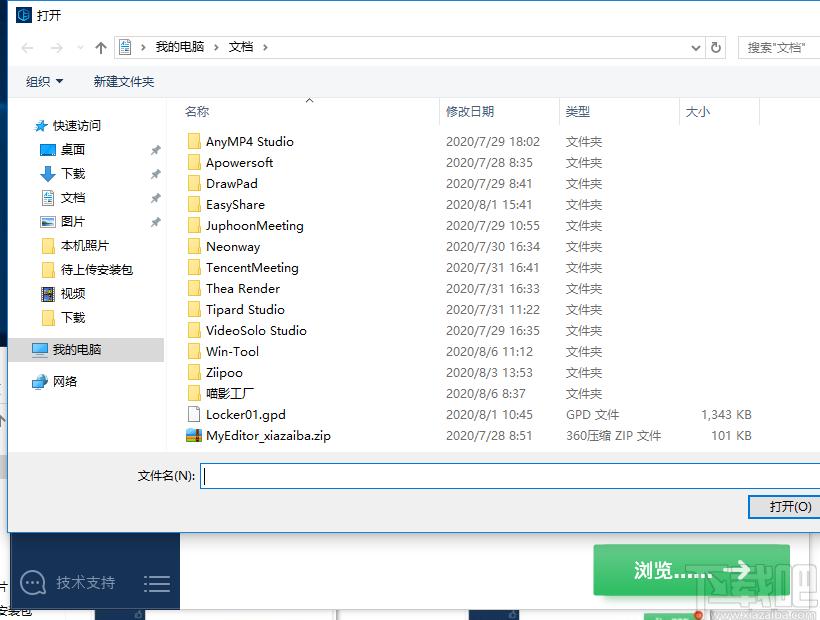Expand the chevron after 我的电脑 in the path
The image size is (820, 620).
[216, 48]
